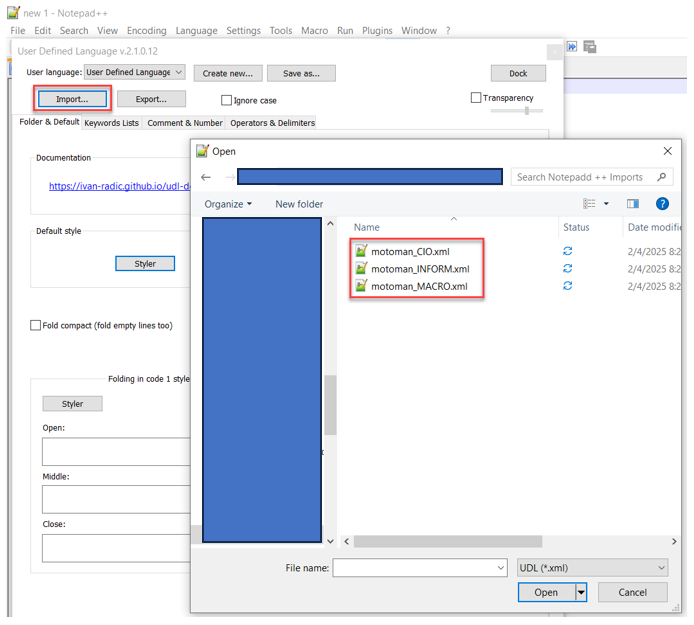
Task: Open the Tools menu
Action: [281, 31]
